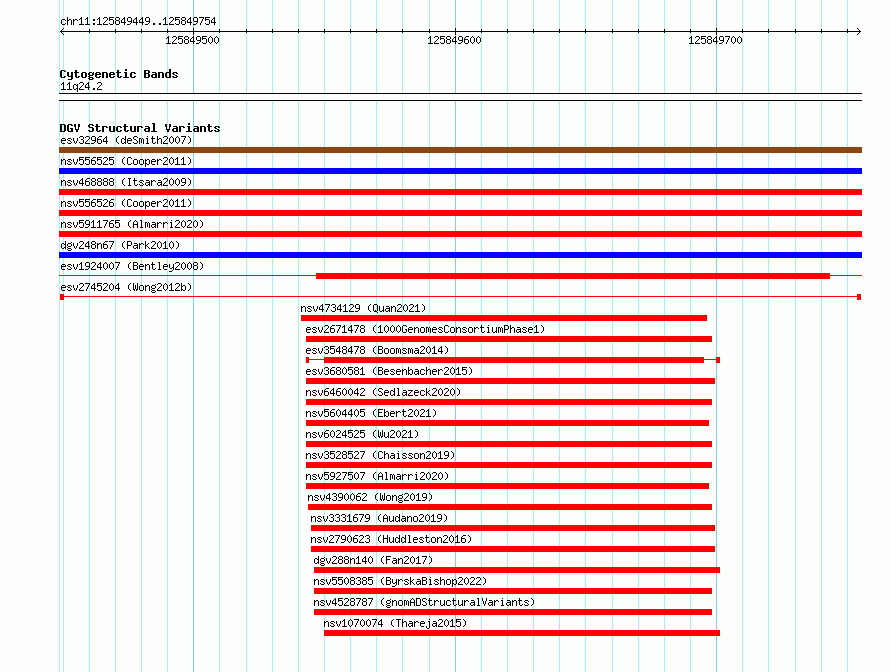Select nsv3528527 (Chaisson2019) label
The width and height of the screenshot is (890, 672).
coord(380,455)
